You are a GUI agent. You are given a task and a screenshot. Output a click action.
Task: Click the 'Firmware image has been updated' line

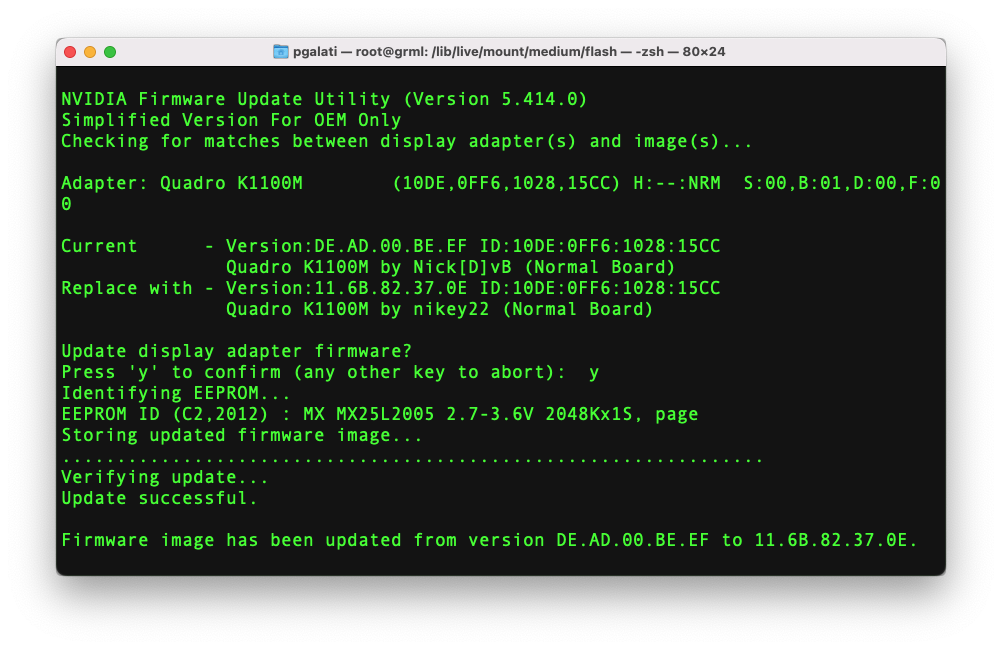[x=489, y=541]
